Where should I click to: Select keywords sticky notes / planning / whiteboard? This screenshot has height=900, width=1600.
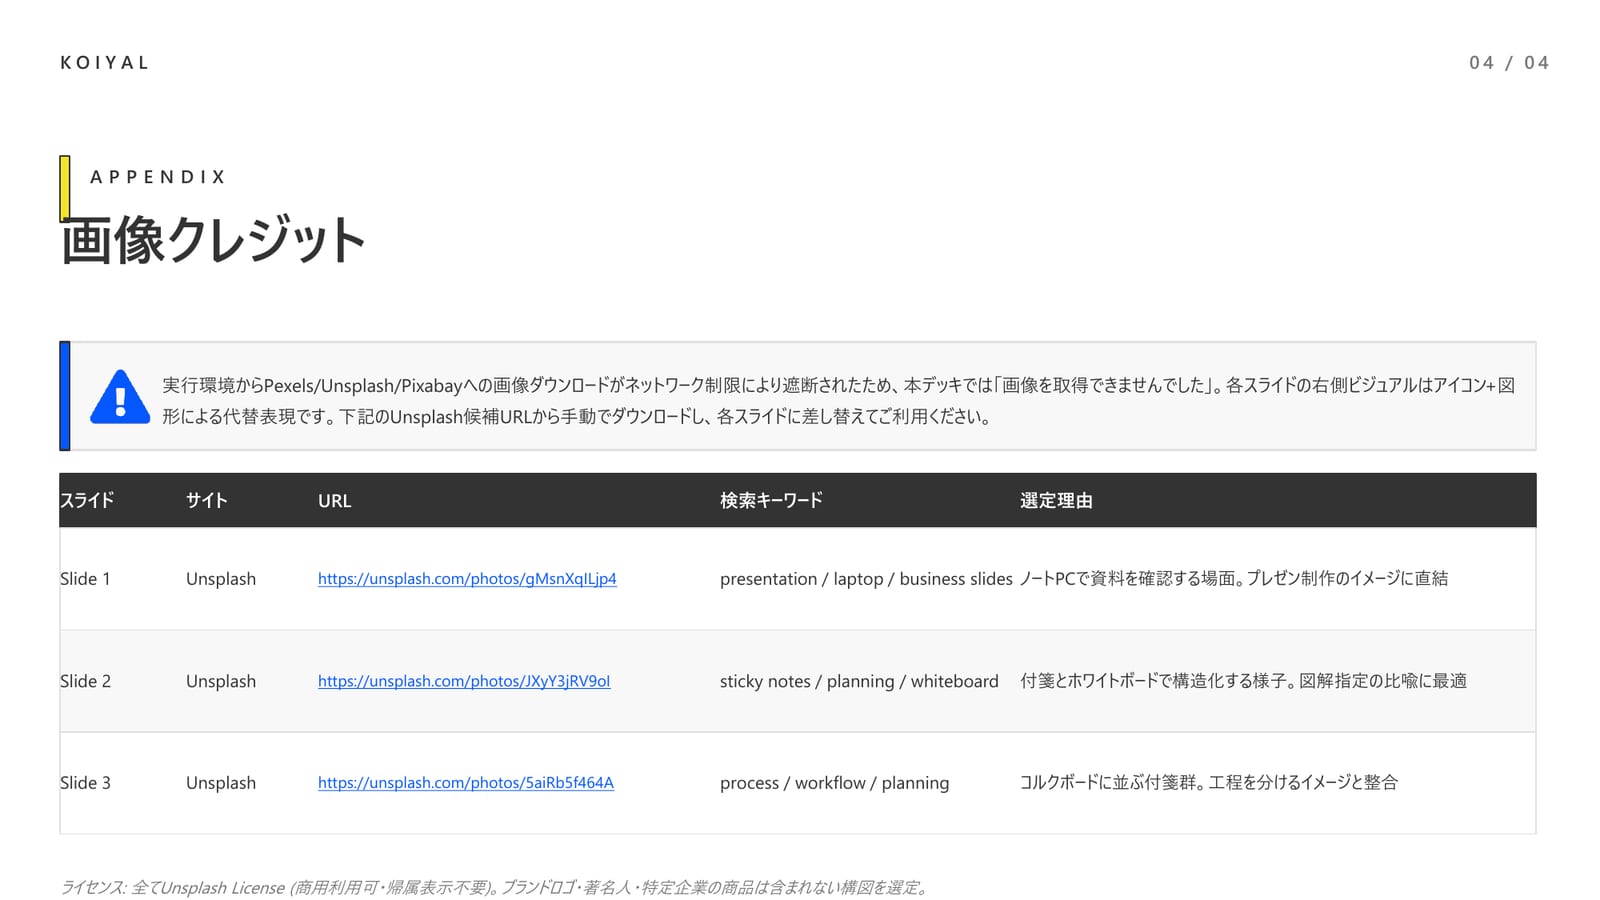(x=859, y=681)
